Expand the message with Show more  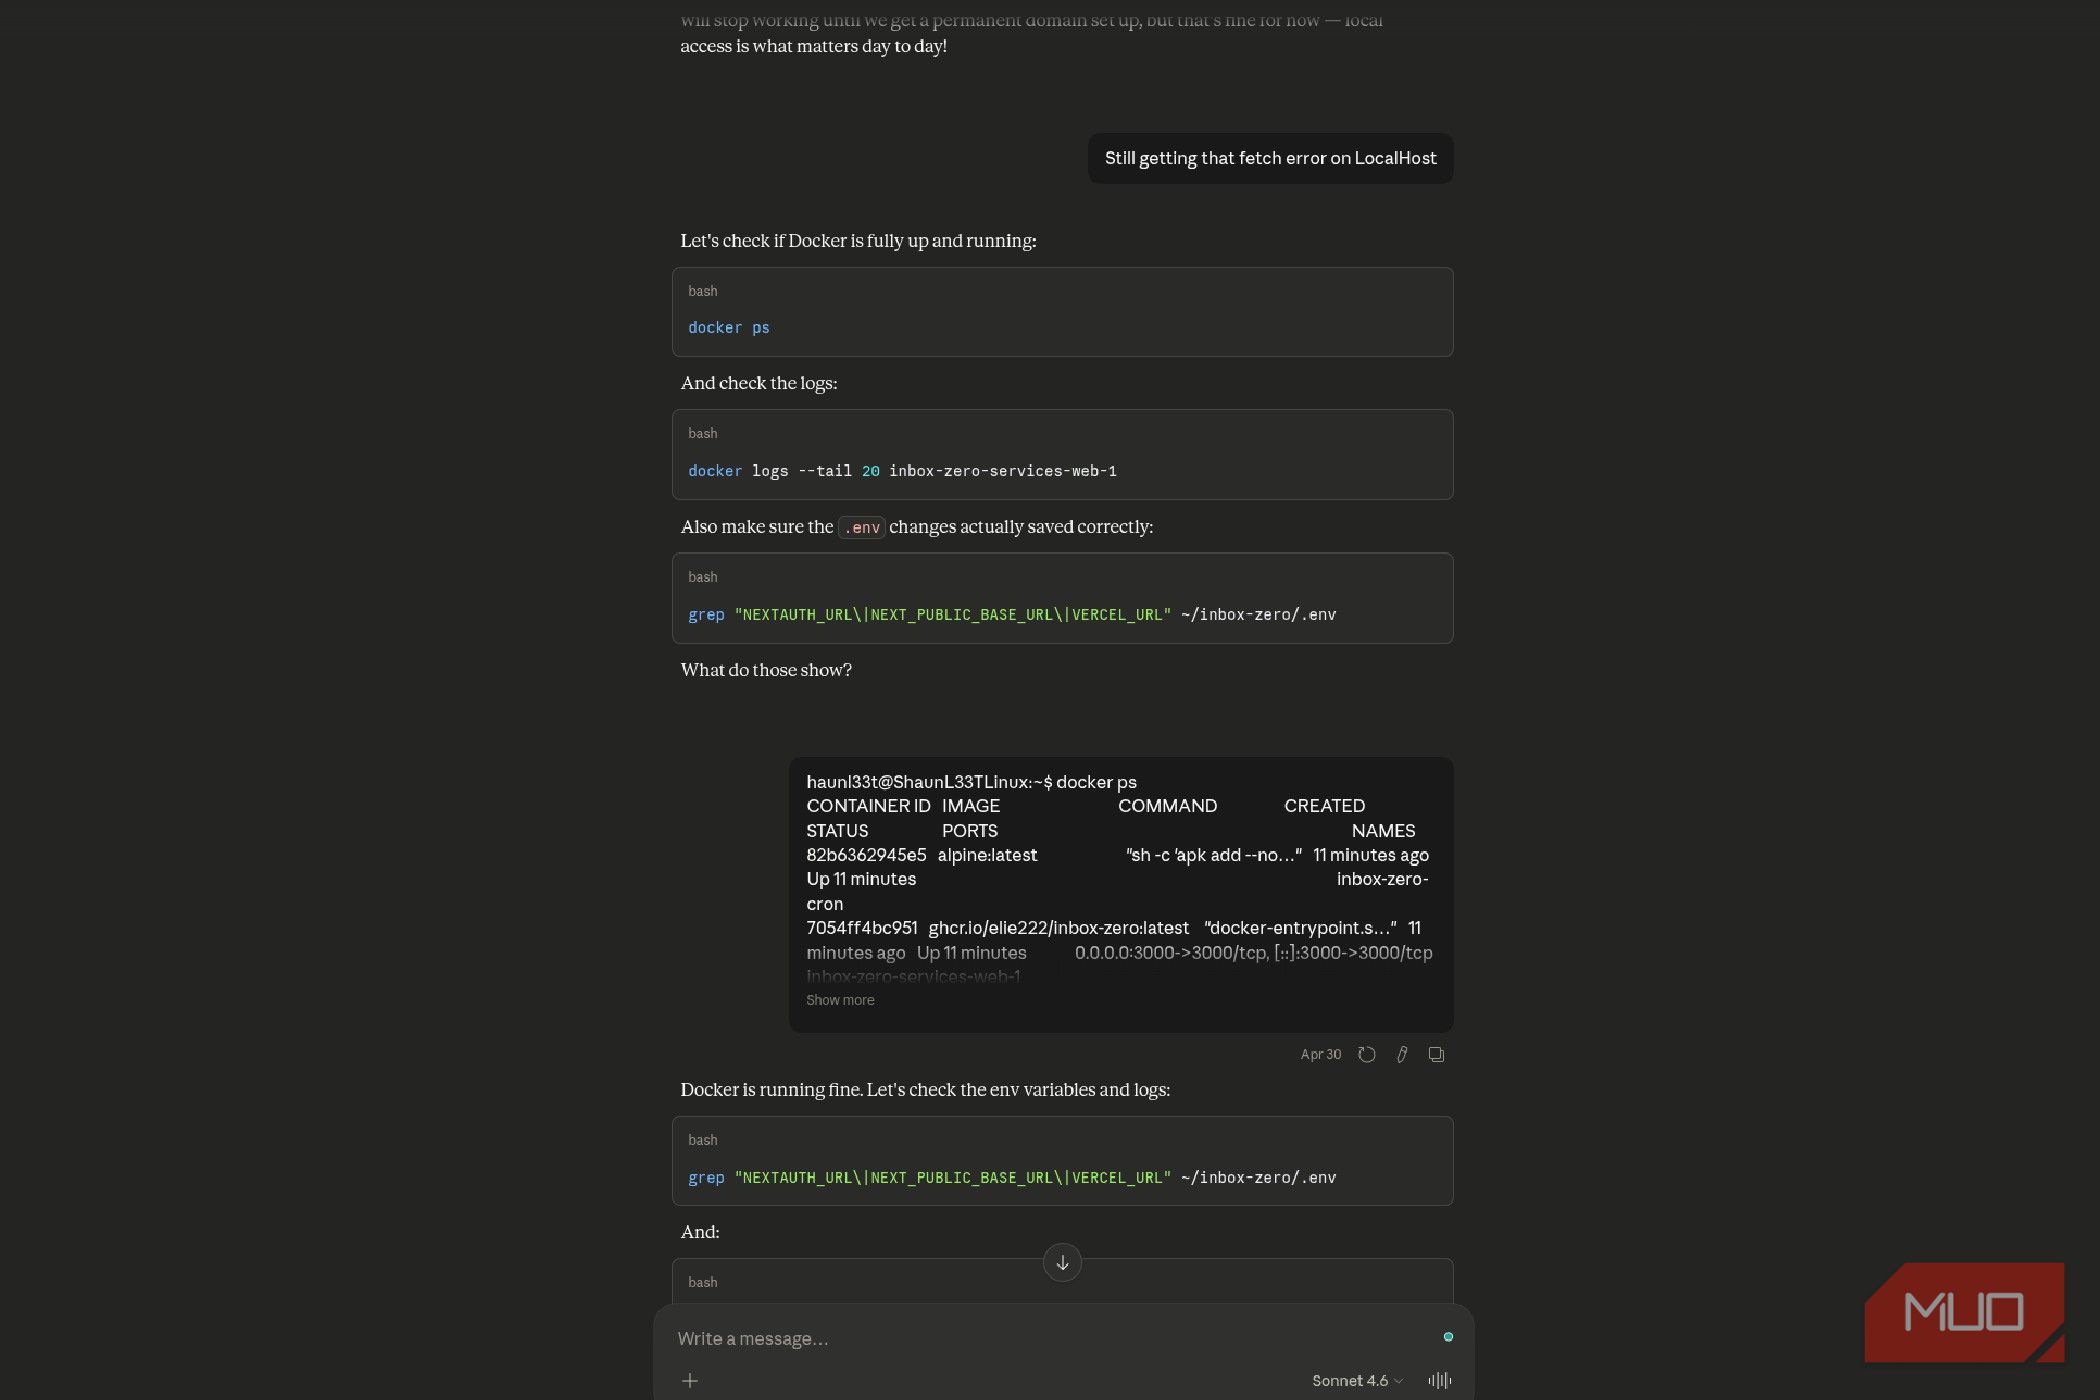tap(840, 1000)
